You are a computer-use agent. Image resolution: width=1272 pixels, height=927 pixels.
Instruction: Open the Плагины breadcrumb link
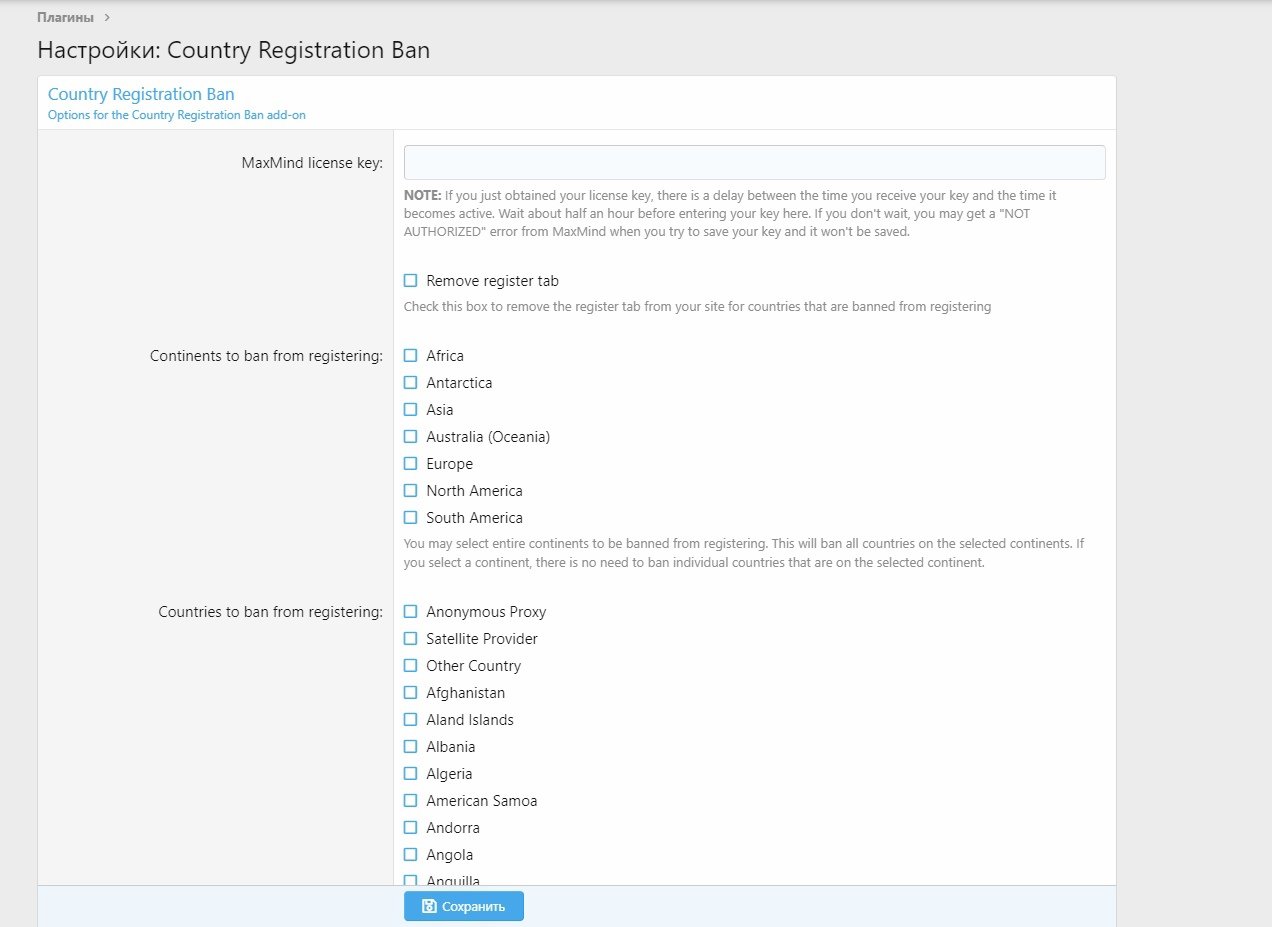pyautogui.click(x=66, y=17)
